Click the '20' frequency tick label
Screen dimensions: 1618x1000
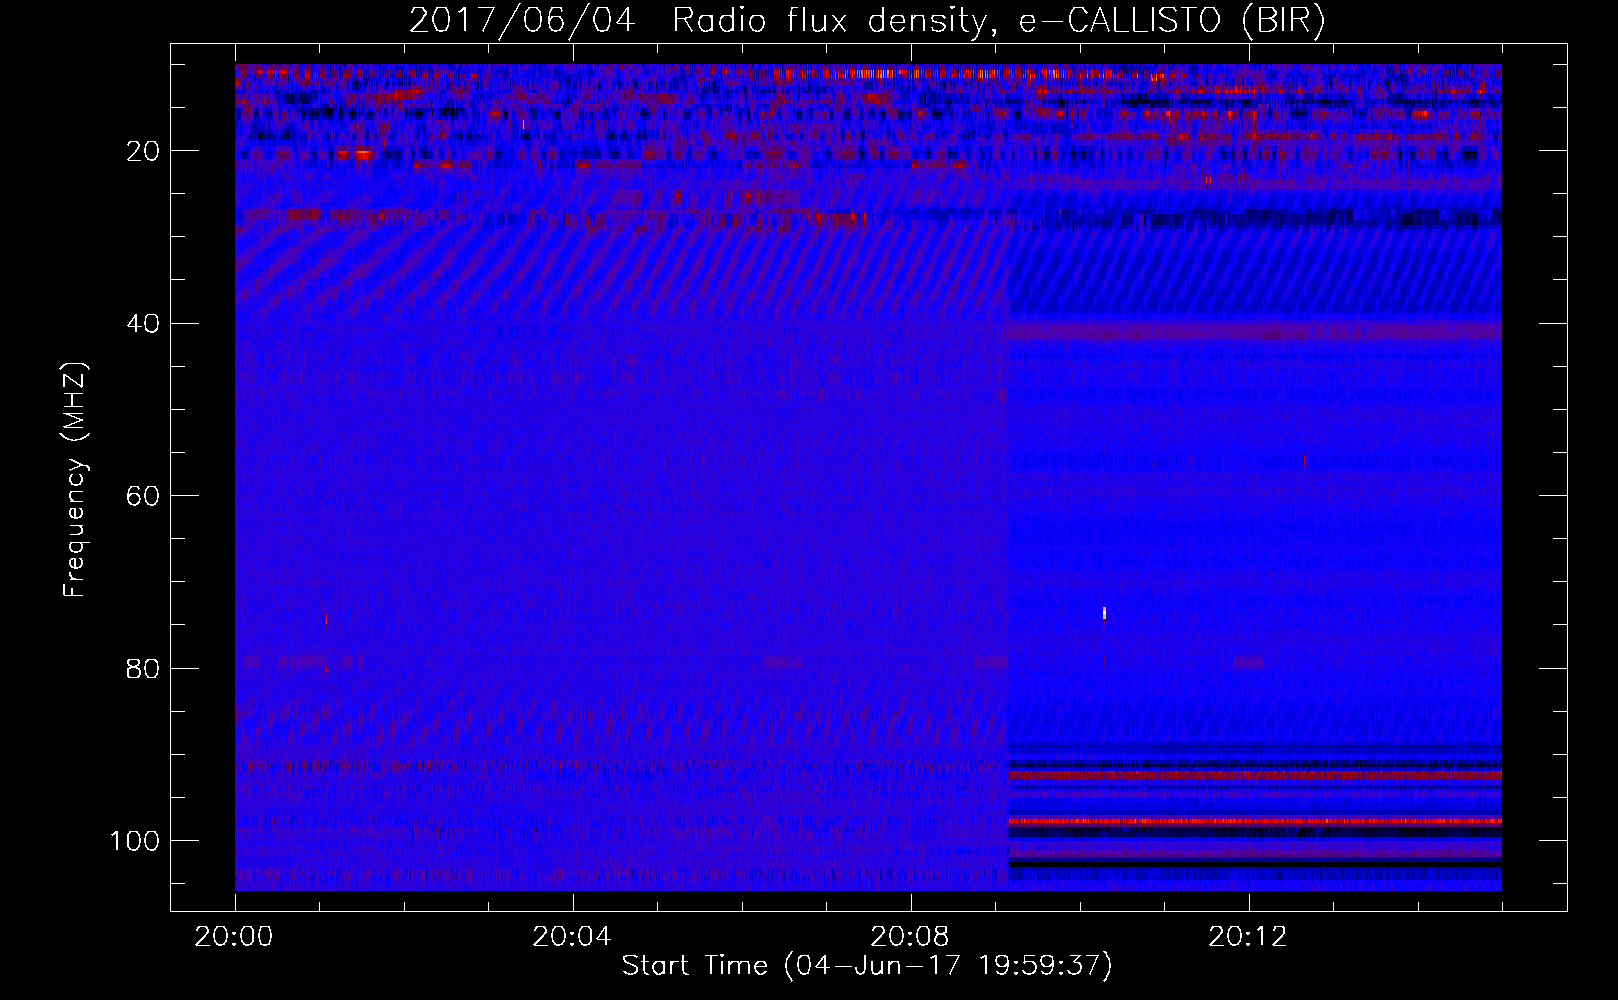tap(143, 152)
